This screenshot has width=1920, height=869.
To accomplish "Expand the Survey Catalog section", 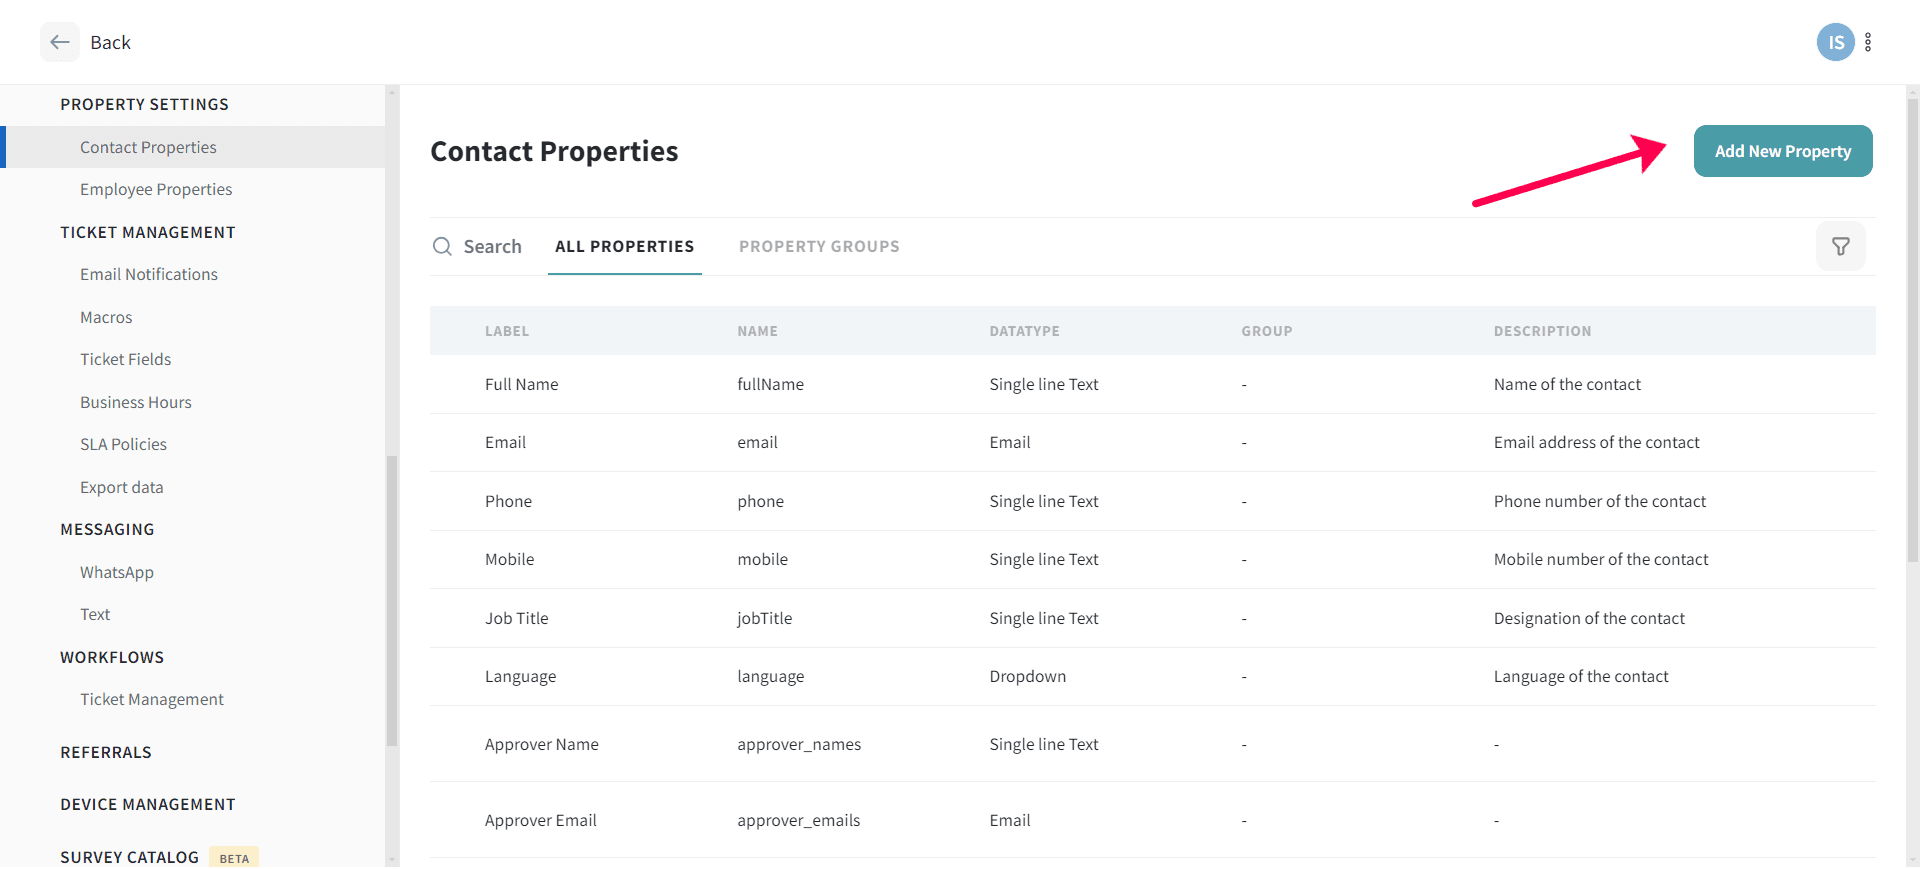I will tap(130, 857).
